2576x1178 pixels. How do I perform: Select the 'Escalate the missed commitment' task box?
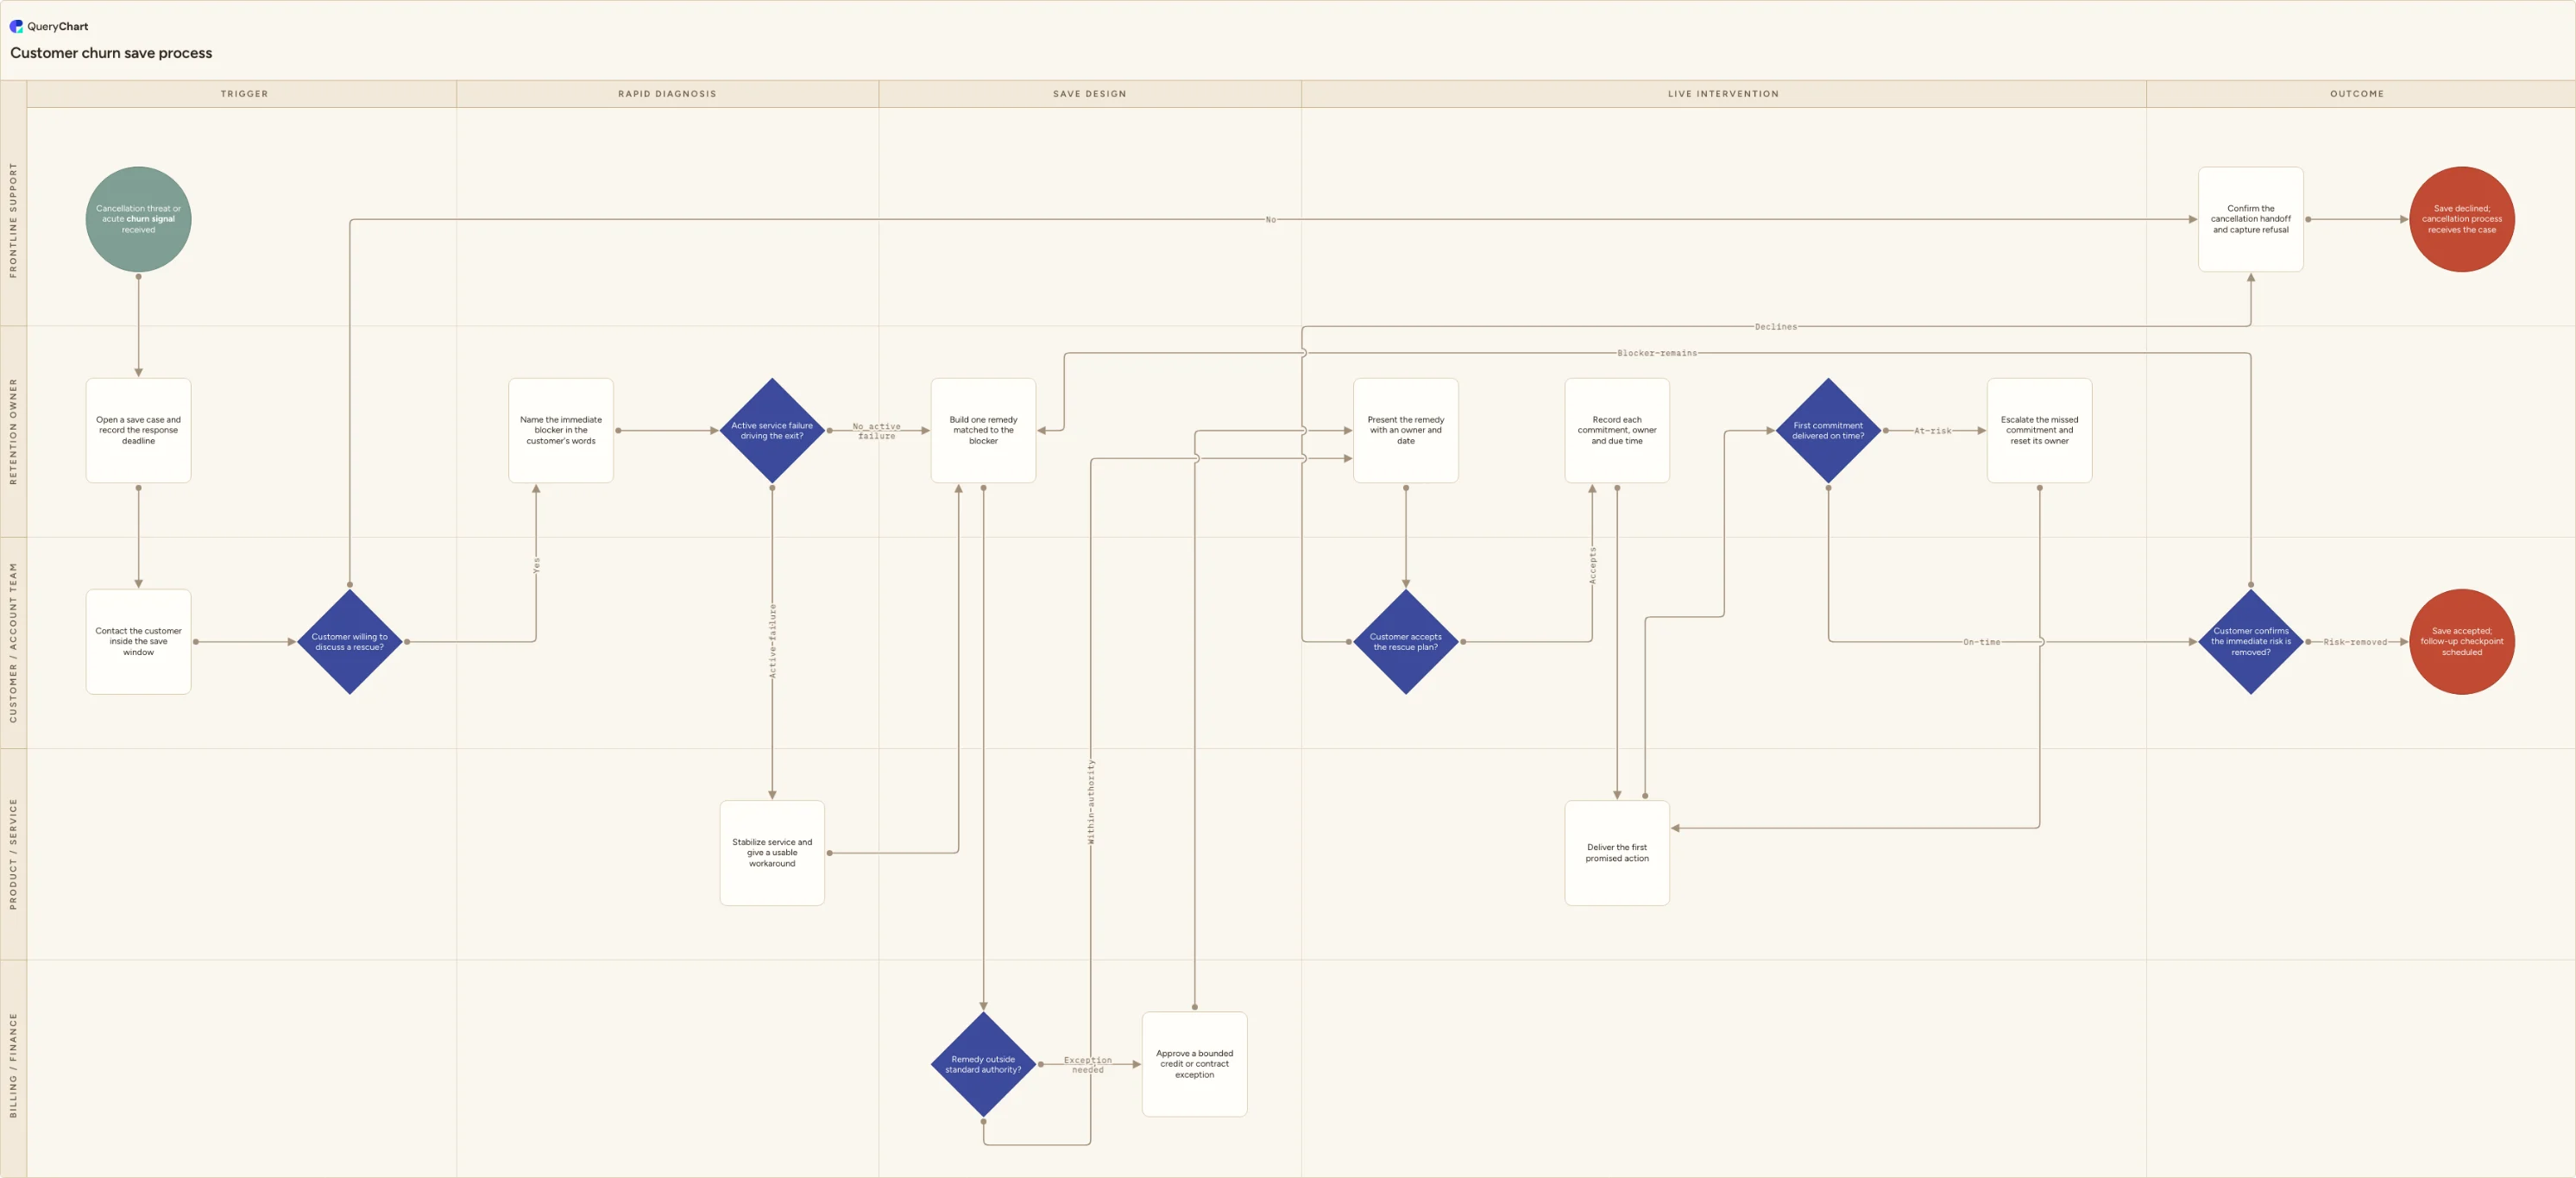tap(2039, 430)
